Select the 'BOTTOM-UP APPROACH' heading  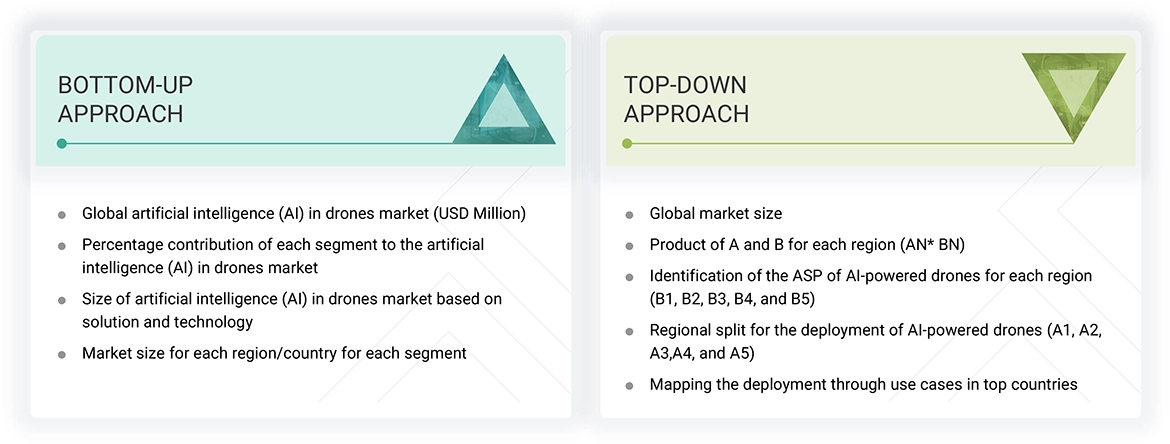point(120,99)
